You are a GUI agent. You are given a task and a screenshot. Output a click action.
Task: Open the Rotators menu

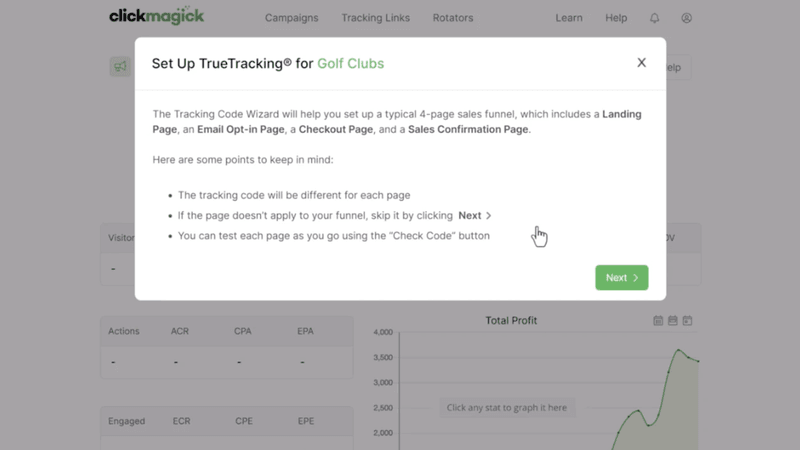pyautogui.click(x=453, y=18)
